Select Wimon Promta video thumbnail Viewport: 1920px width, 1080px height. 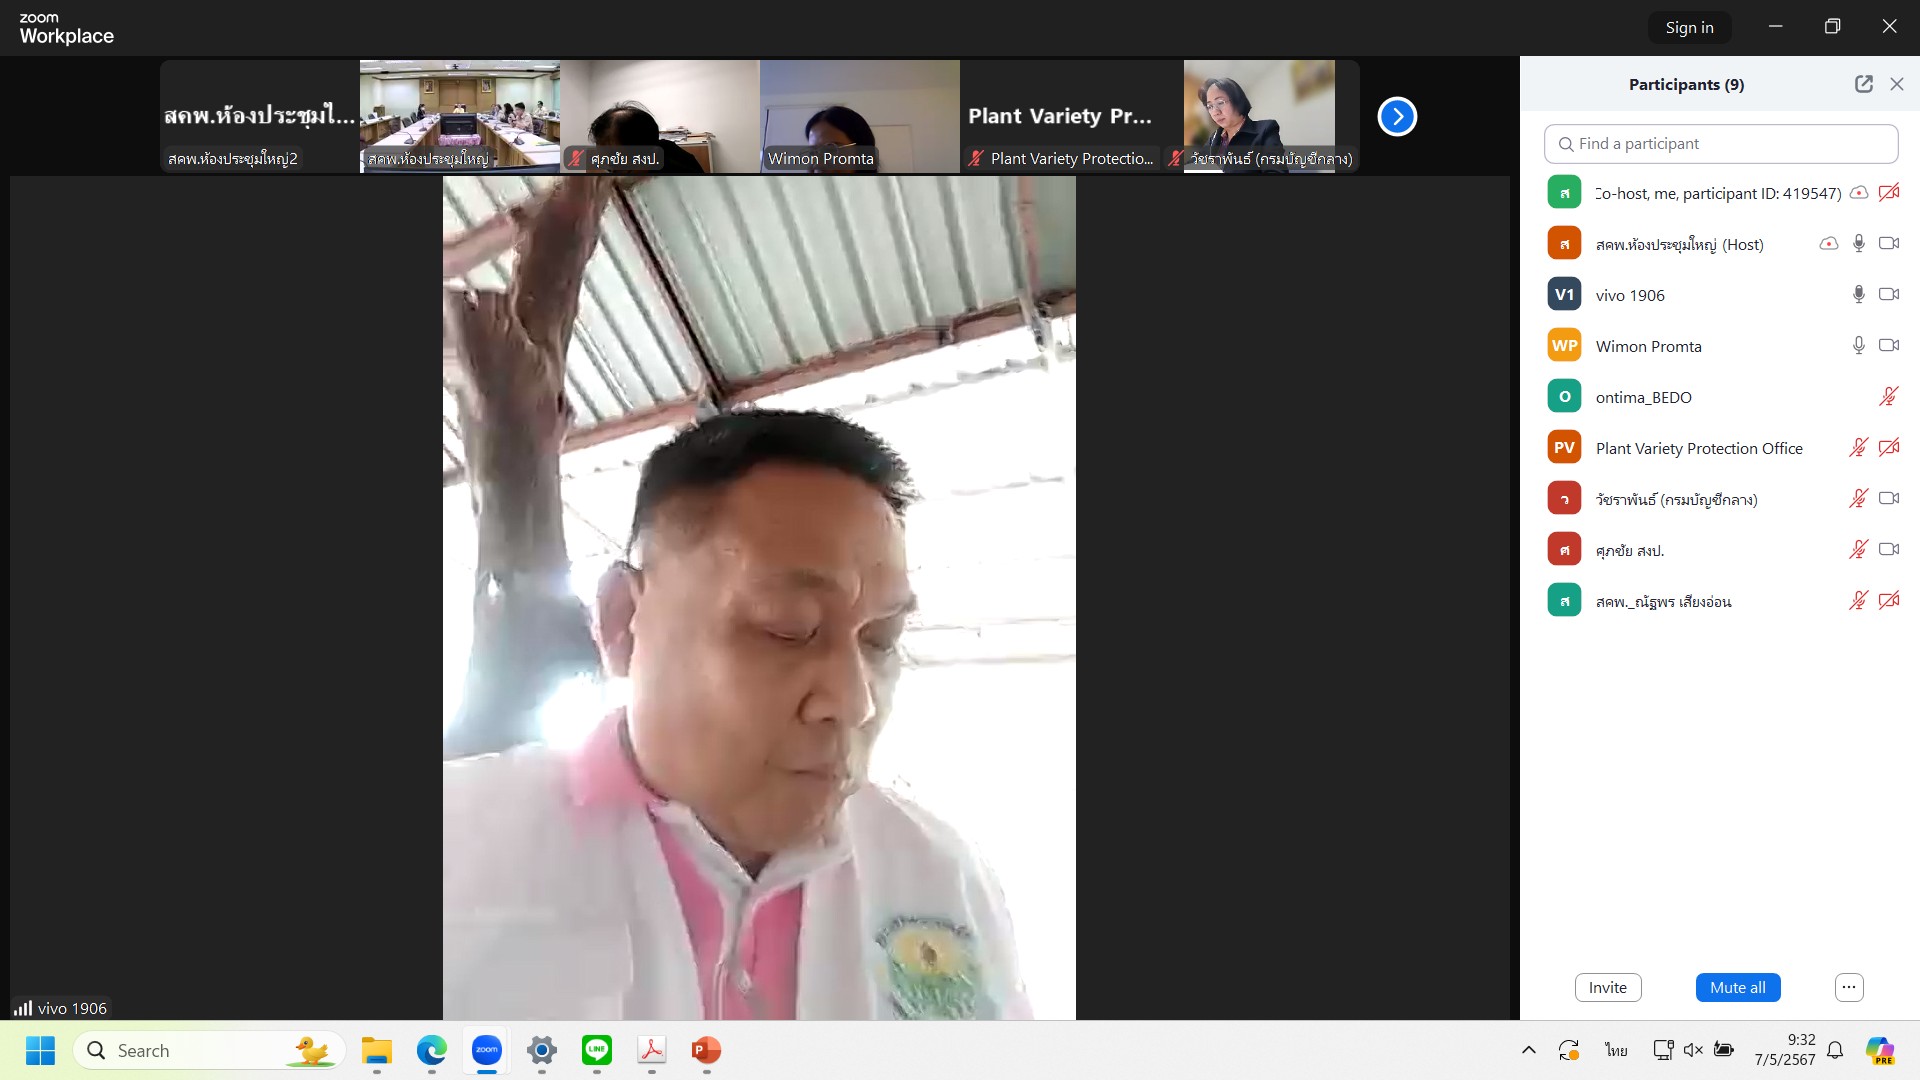pyautogui.click(x=860, y=116)
